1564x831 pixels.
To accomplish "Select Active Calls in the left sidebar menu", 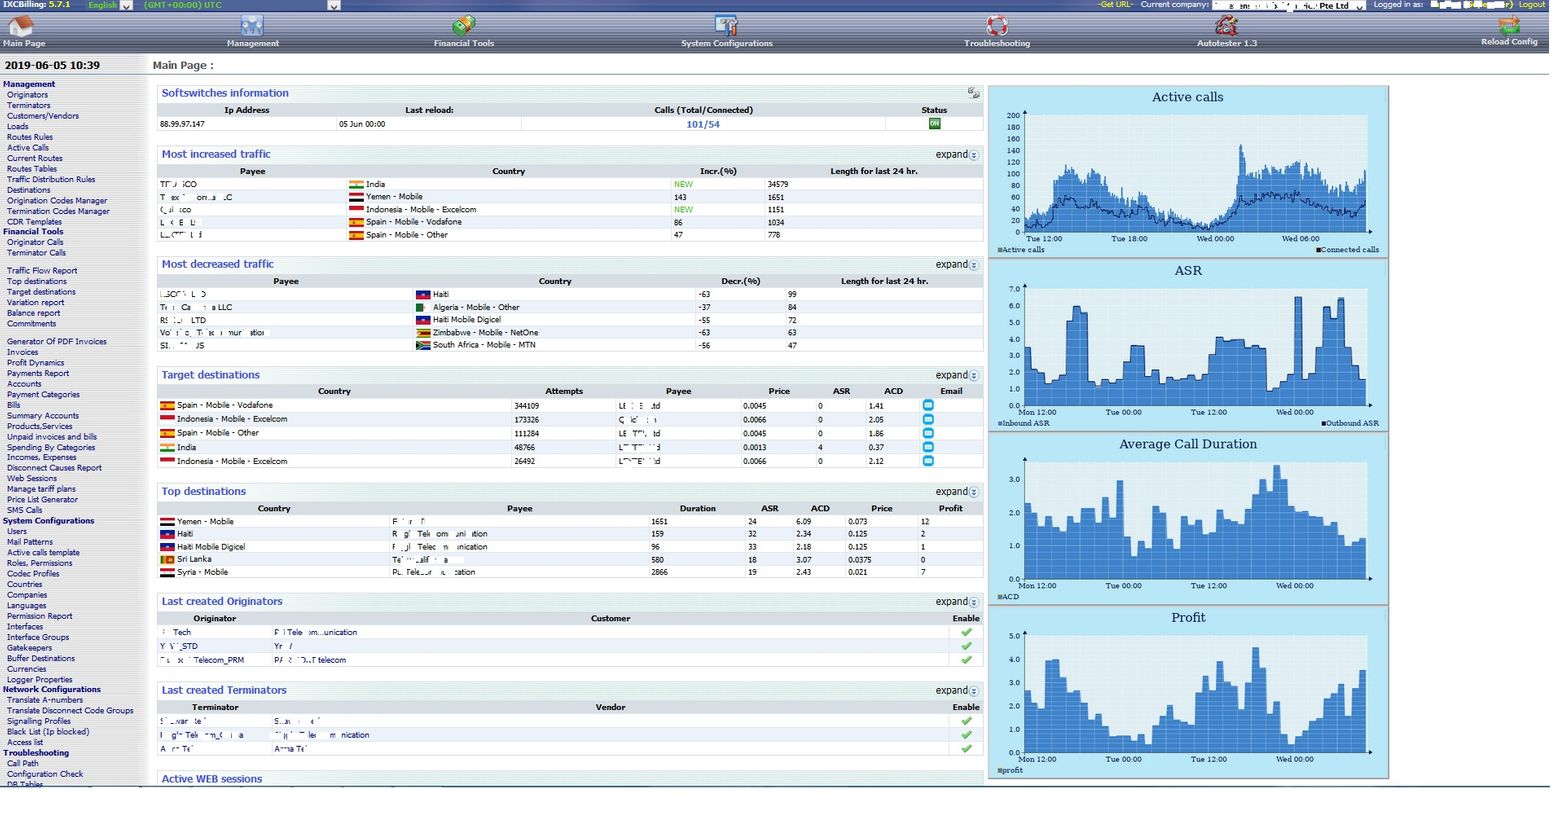I will point(27,147).
